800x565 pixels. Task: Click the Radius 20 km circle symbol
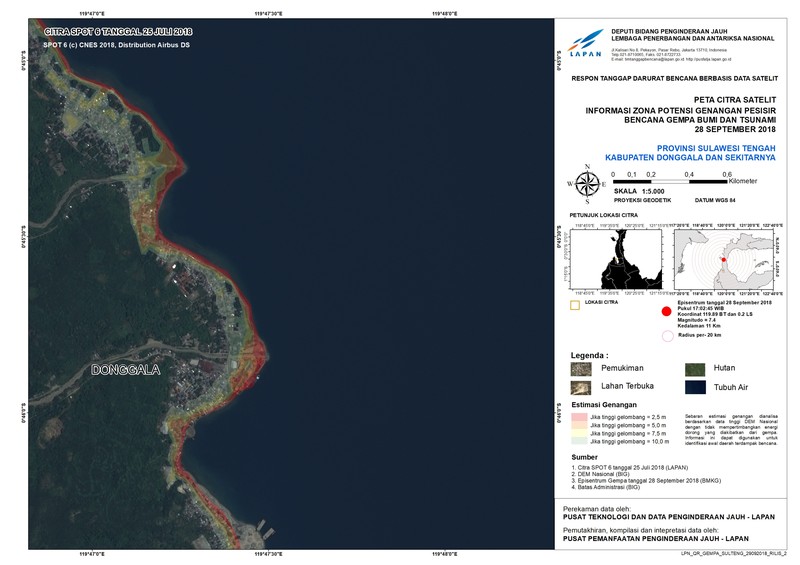click(667, 336)
